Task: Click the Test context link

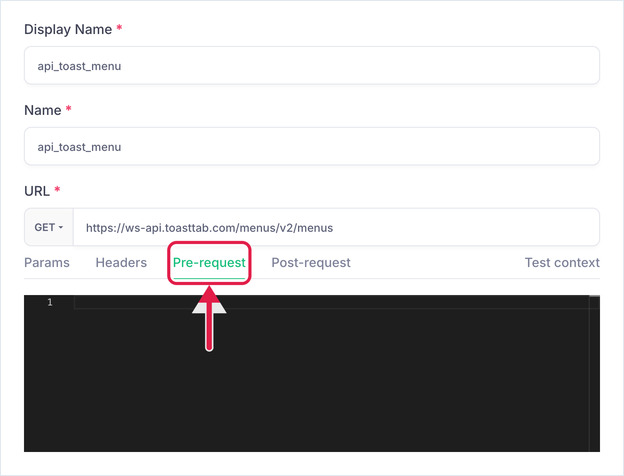Action: (x=562, y=263)
